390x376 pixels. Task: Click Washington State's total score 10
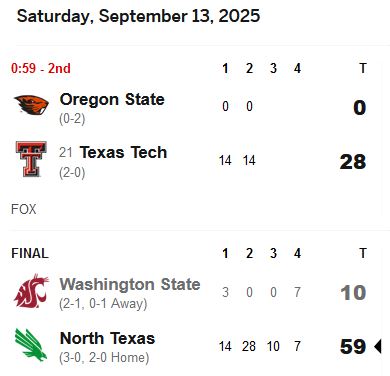pos(353,293)
